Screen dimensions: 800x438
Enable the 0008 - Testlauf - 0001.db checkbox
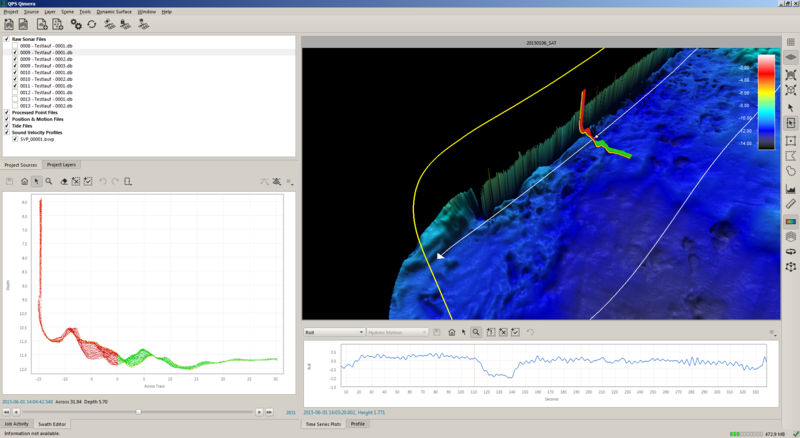[15, 46]
